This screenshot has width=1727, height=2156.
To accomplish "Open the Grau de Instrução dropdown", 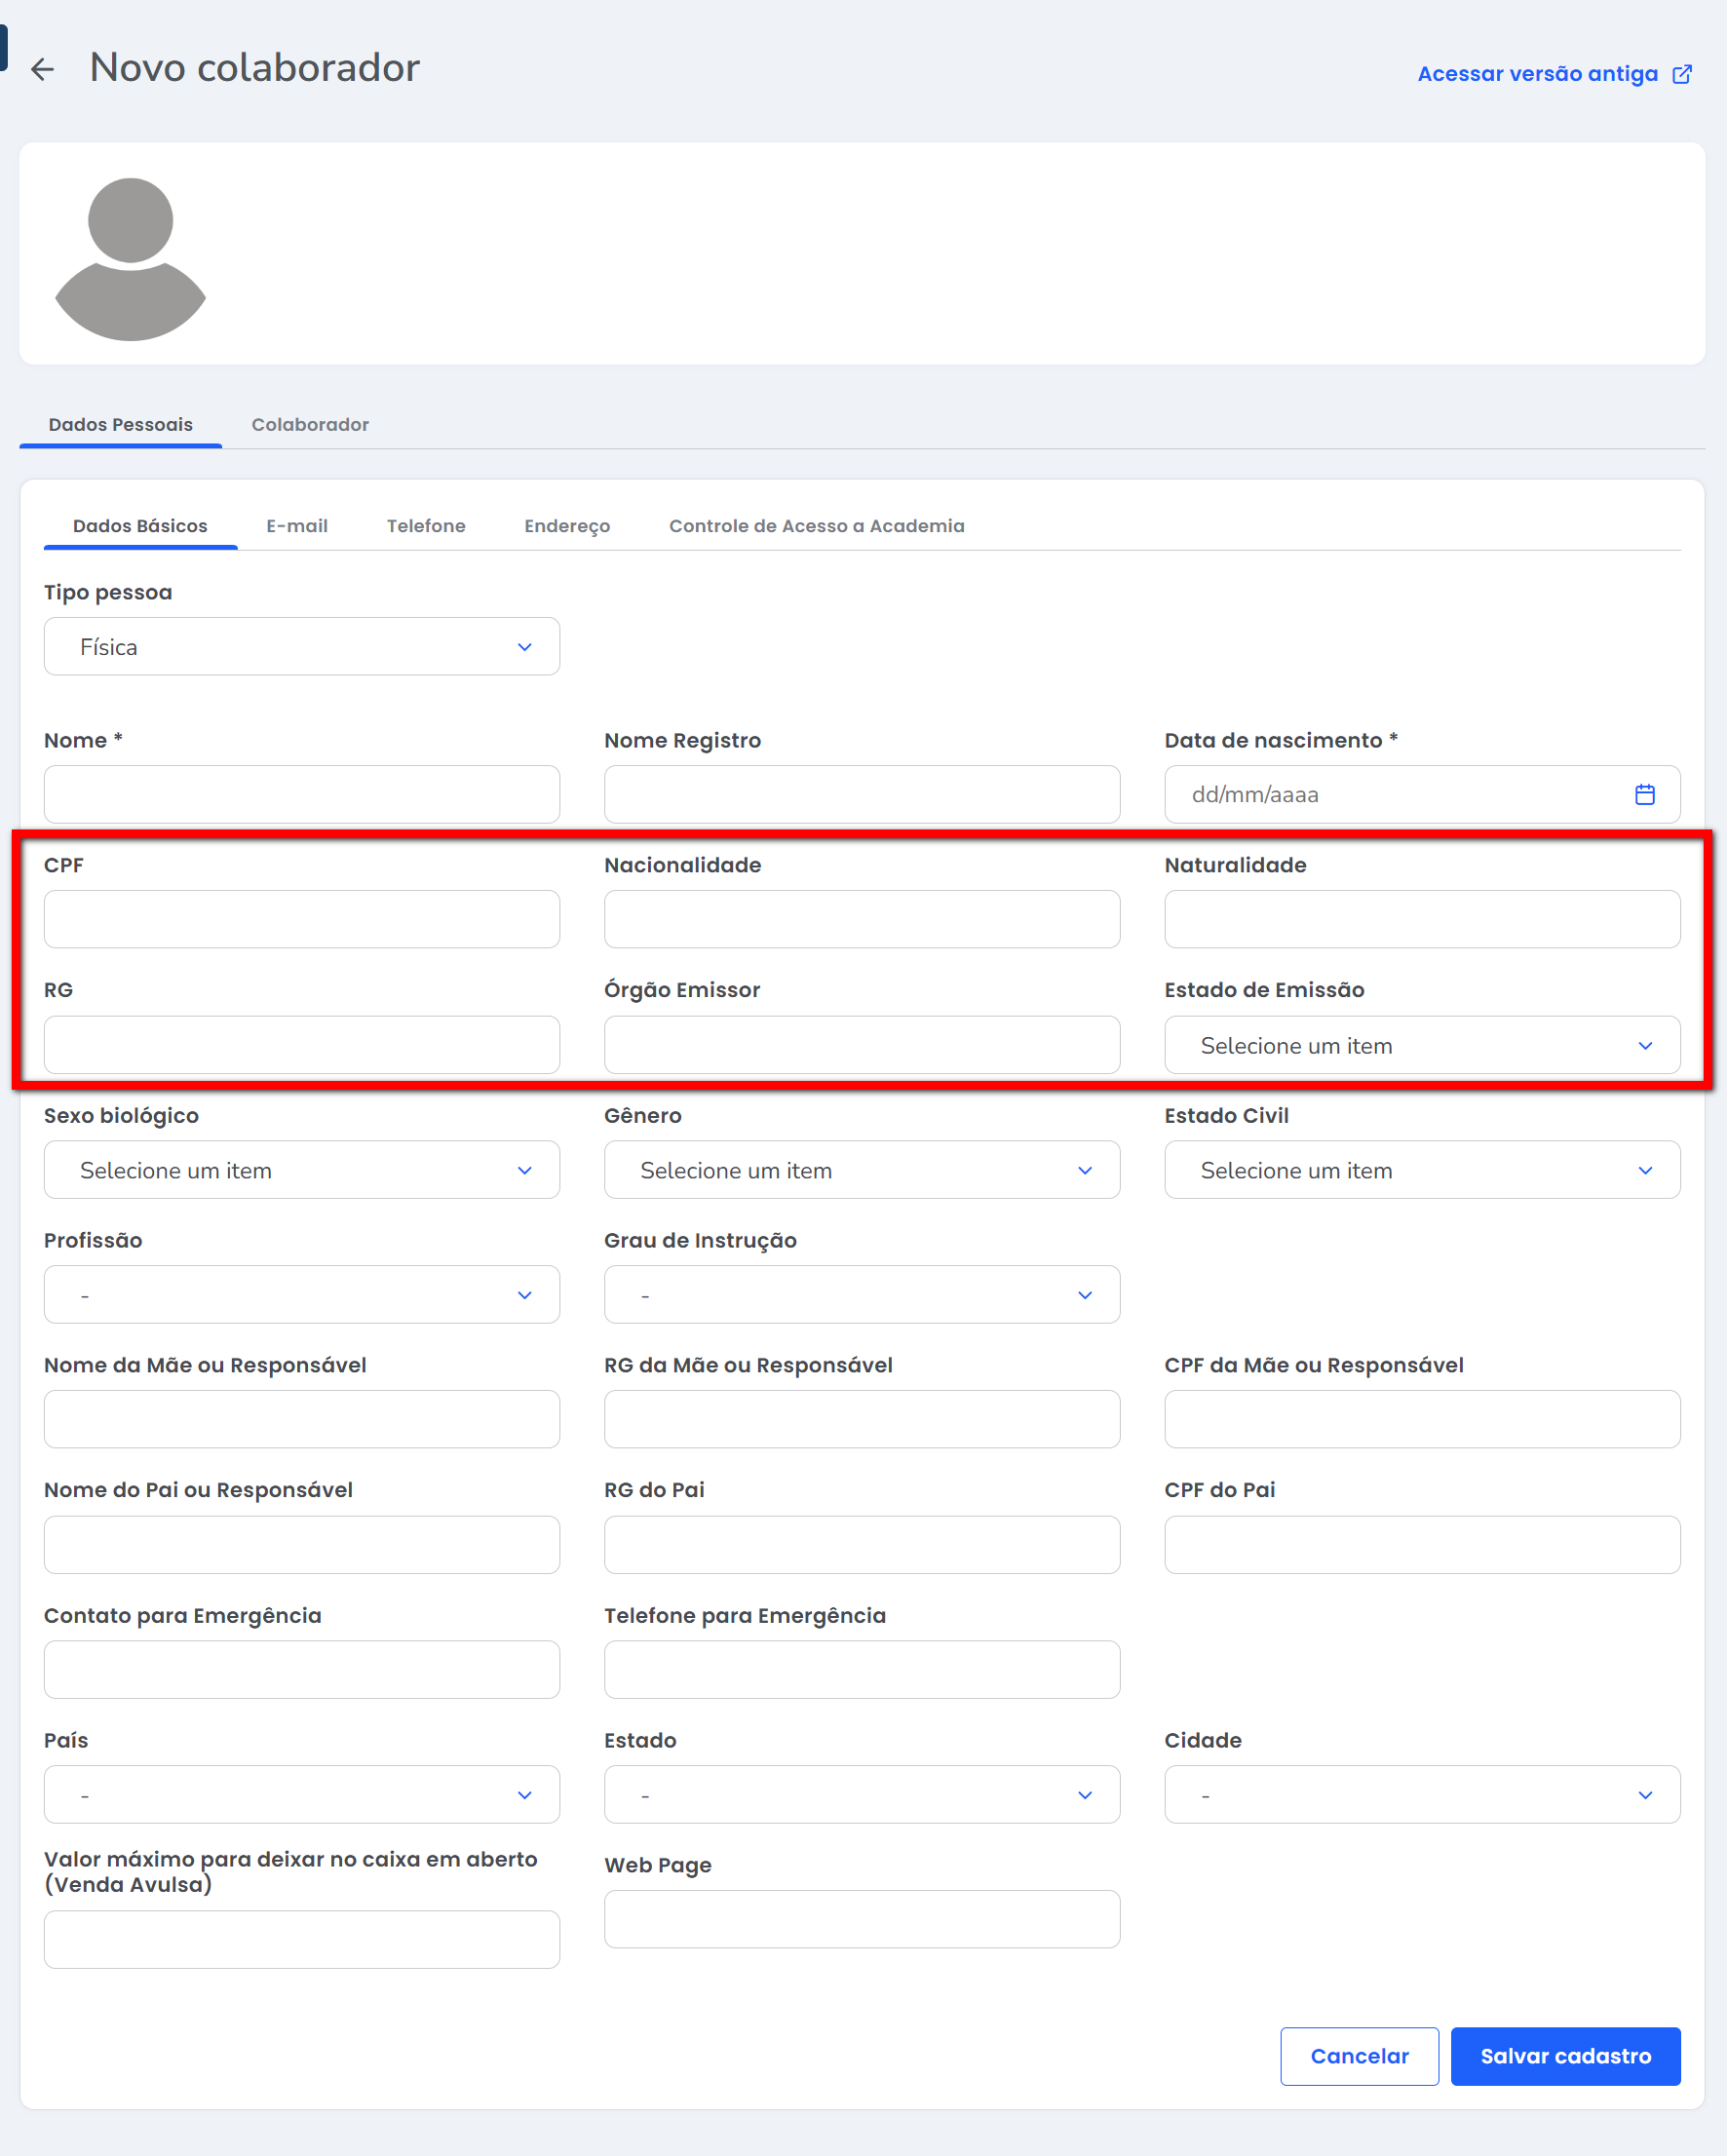I will point(861,1295).
